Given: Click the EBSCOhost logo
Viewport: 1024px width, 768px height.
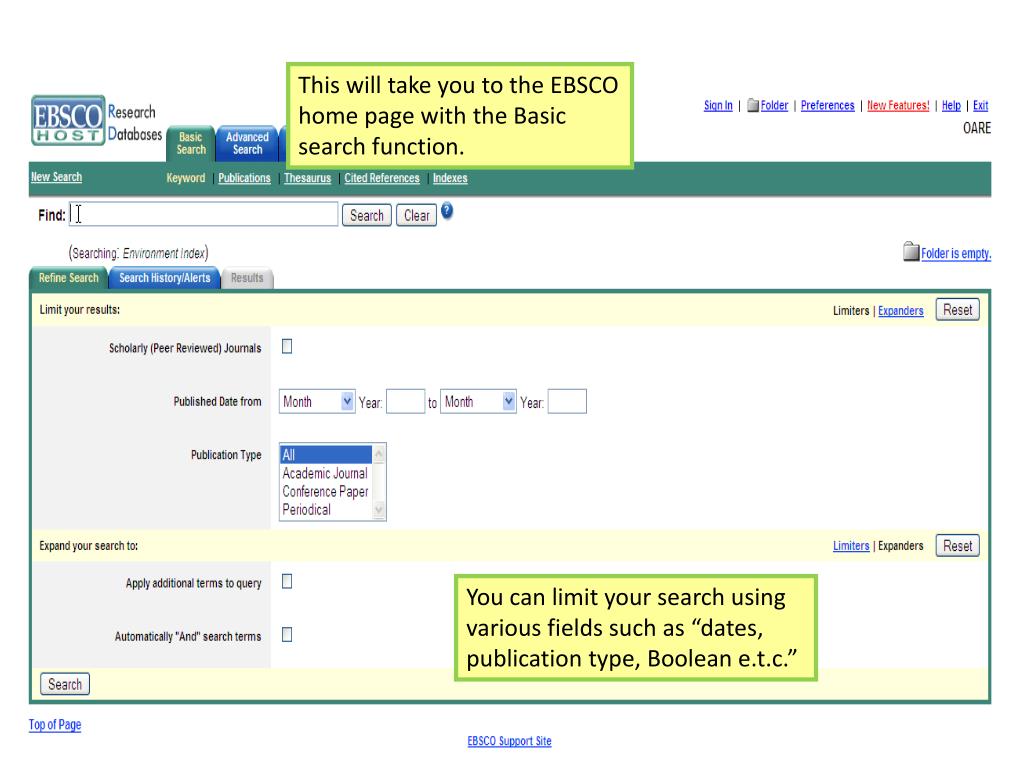Looking at the screenshot, I should pos(68,120).
